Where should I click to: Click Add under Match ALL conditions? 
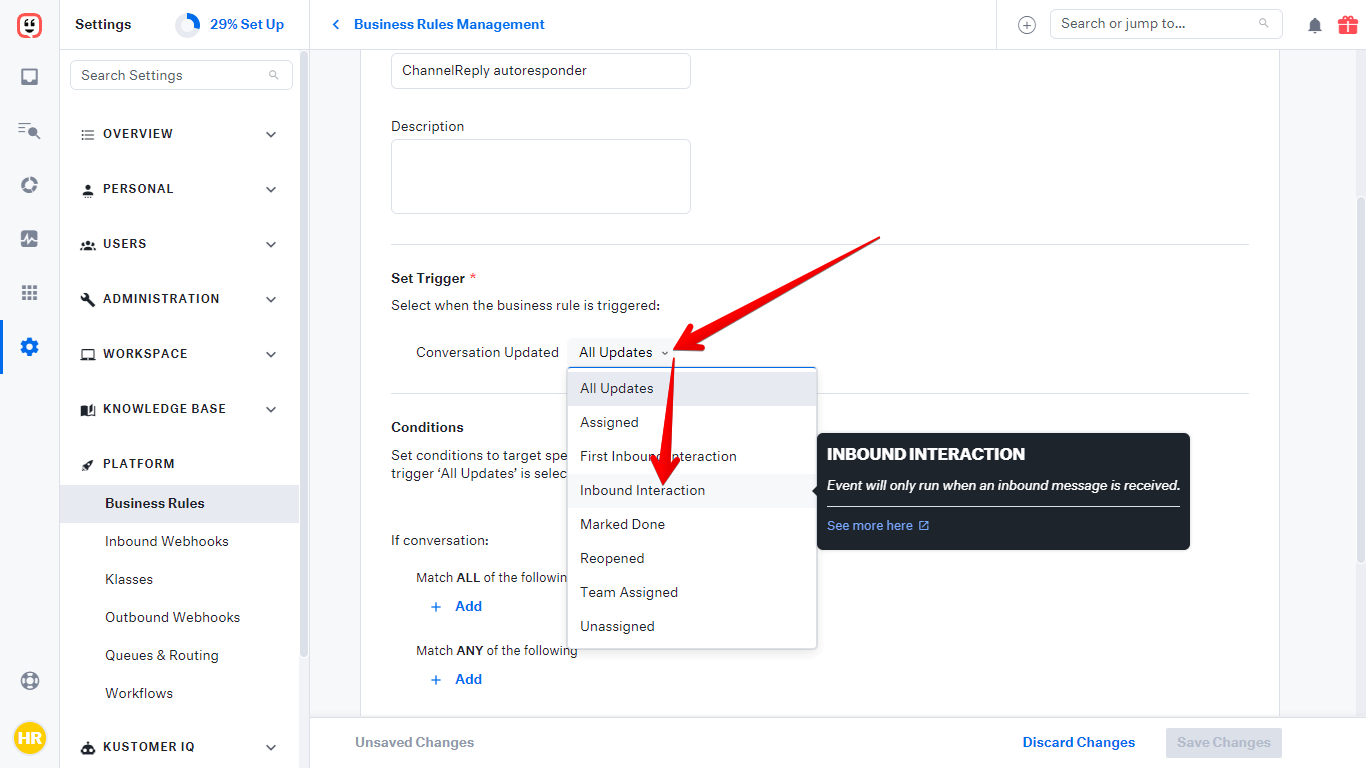469,606
